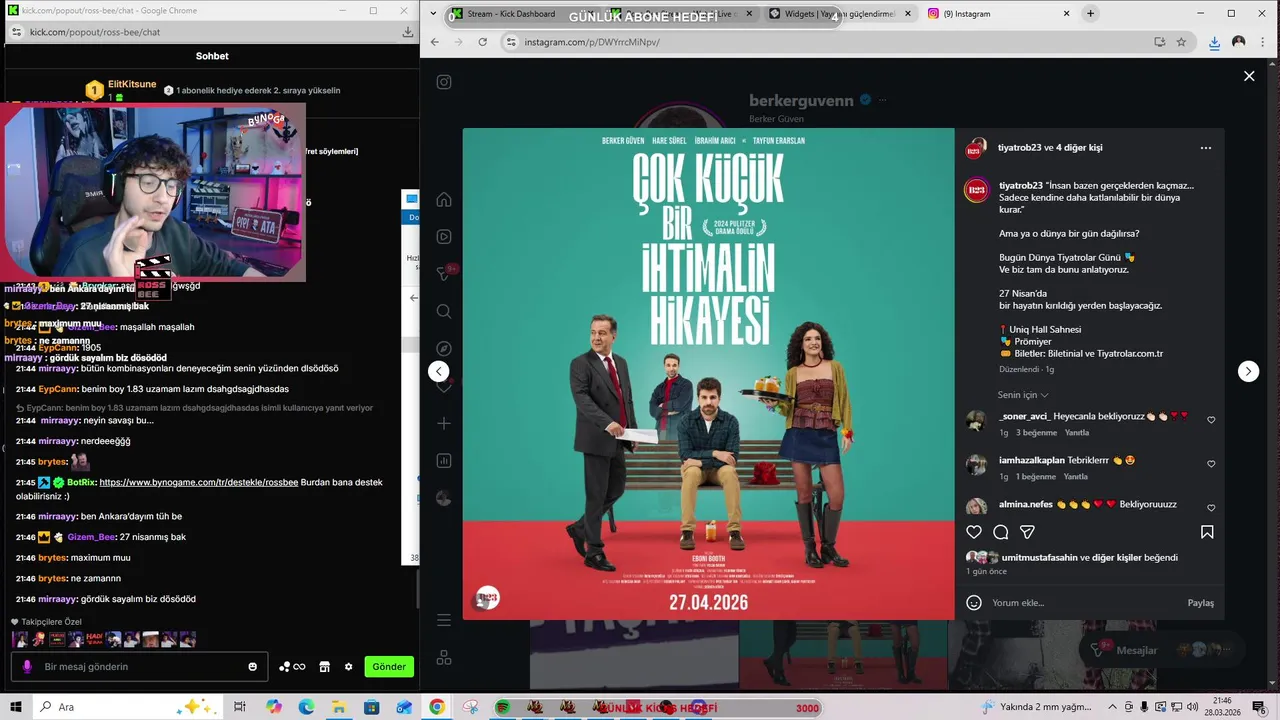This screenshot has height=720, width=1280.
Task: Open Kick chat shop icon
Action: [324, 667]
